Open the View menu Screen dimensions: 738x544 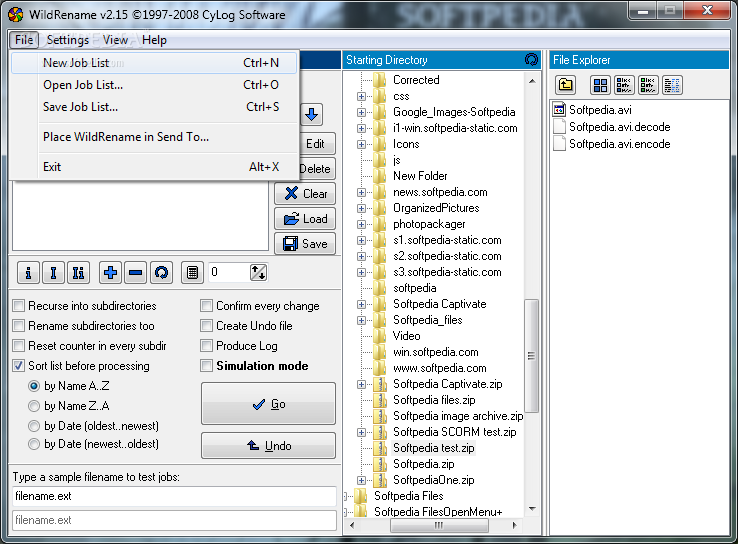[115, 40]
